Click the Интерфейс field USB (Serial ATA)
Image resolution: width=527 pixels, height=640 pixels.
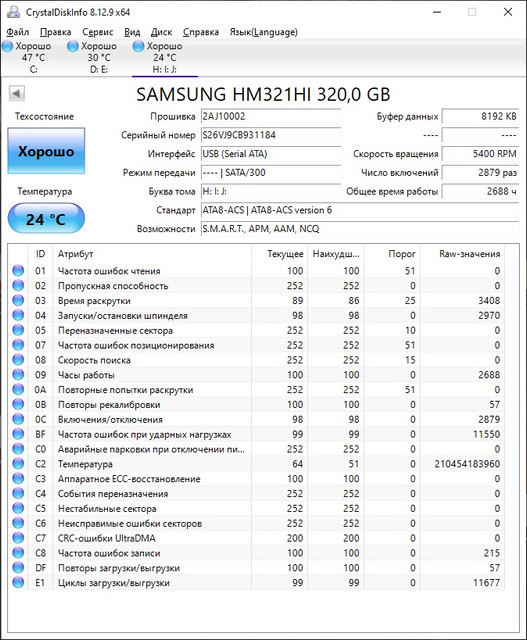point(271,154)
